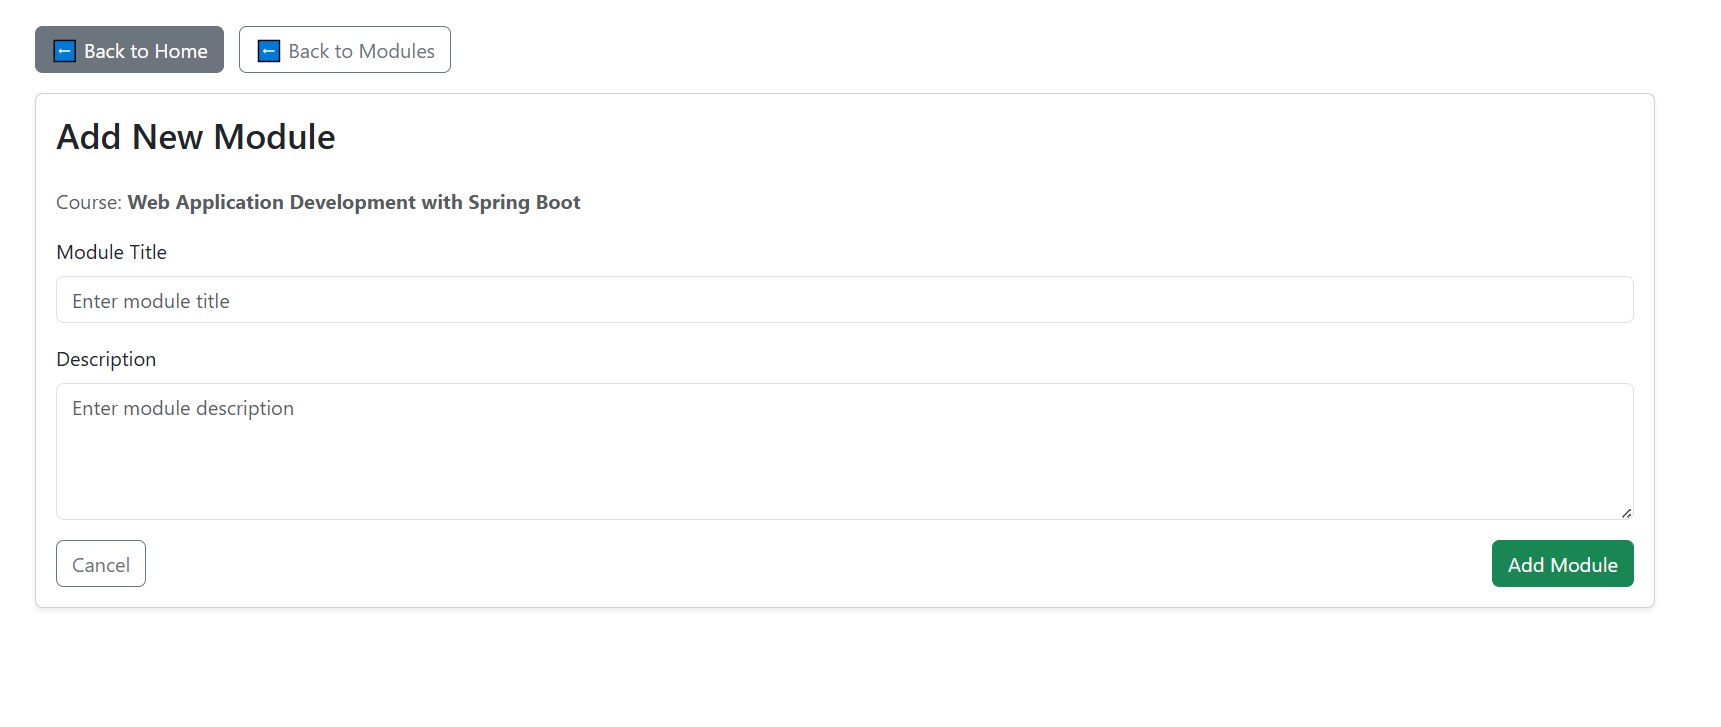Click 'Back to Home' label text
The width and height of the screenshot is (1721, 727).
tap(146, 51)
